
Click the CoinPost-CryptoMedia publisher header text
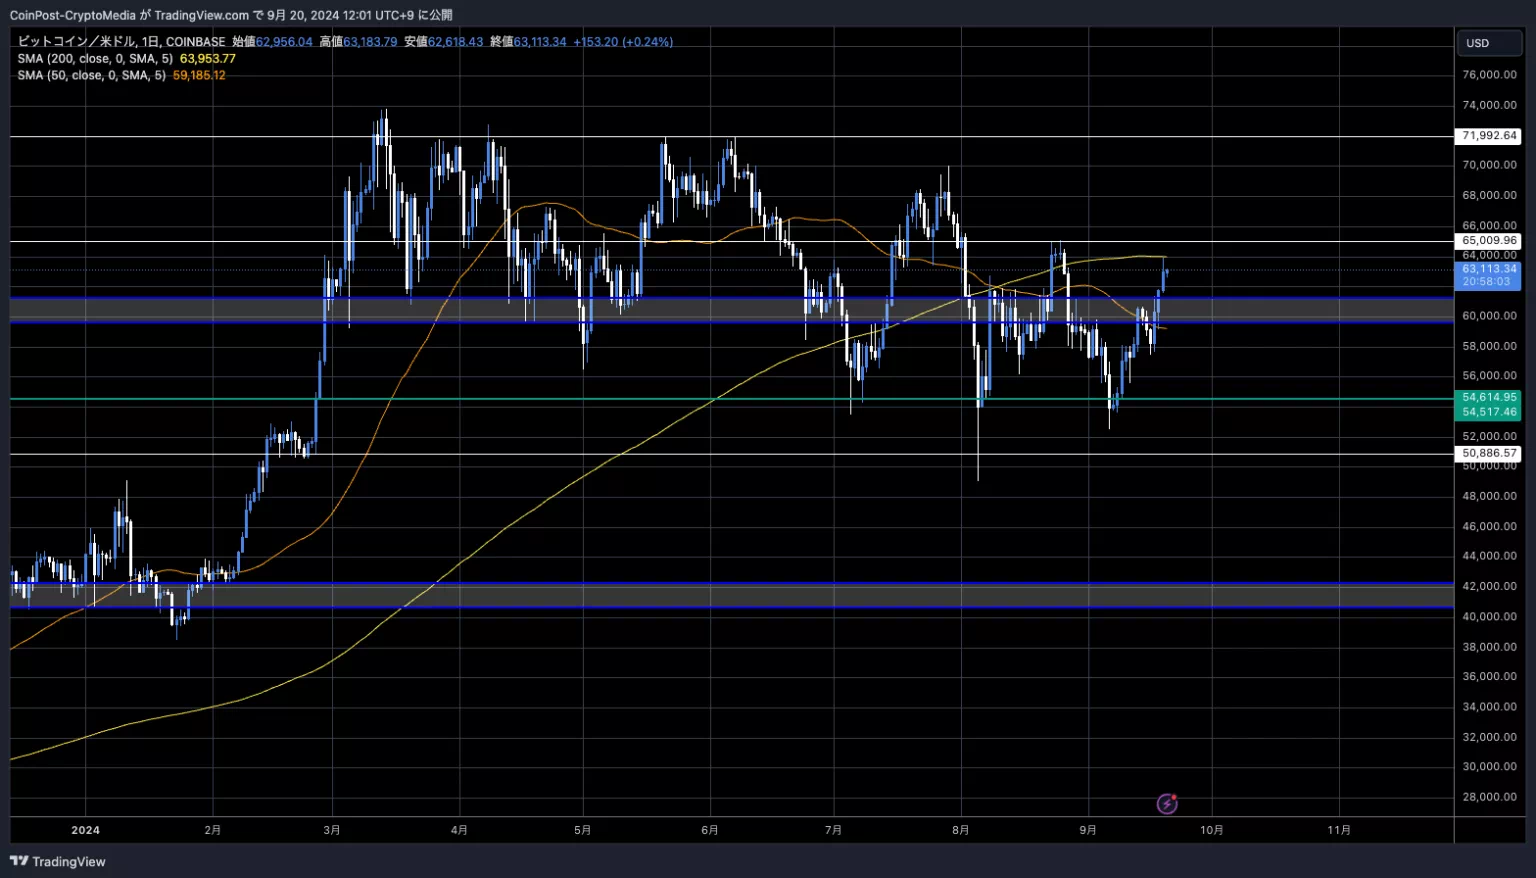72,15
